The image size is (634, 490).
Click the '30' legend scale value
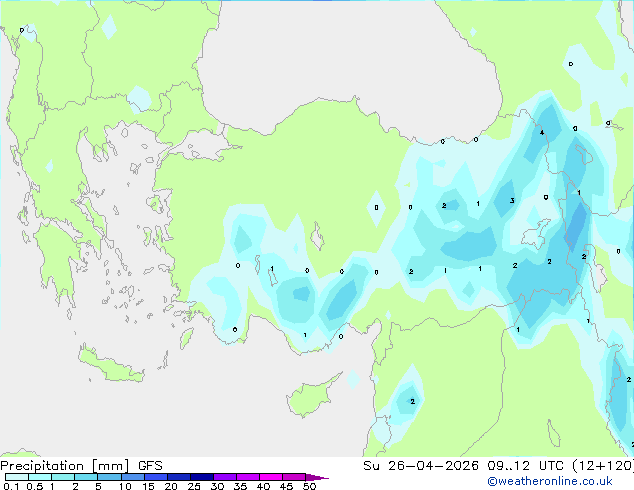217,486
